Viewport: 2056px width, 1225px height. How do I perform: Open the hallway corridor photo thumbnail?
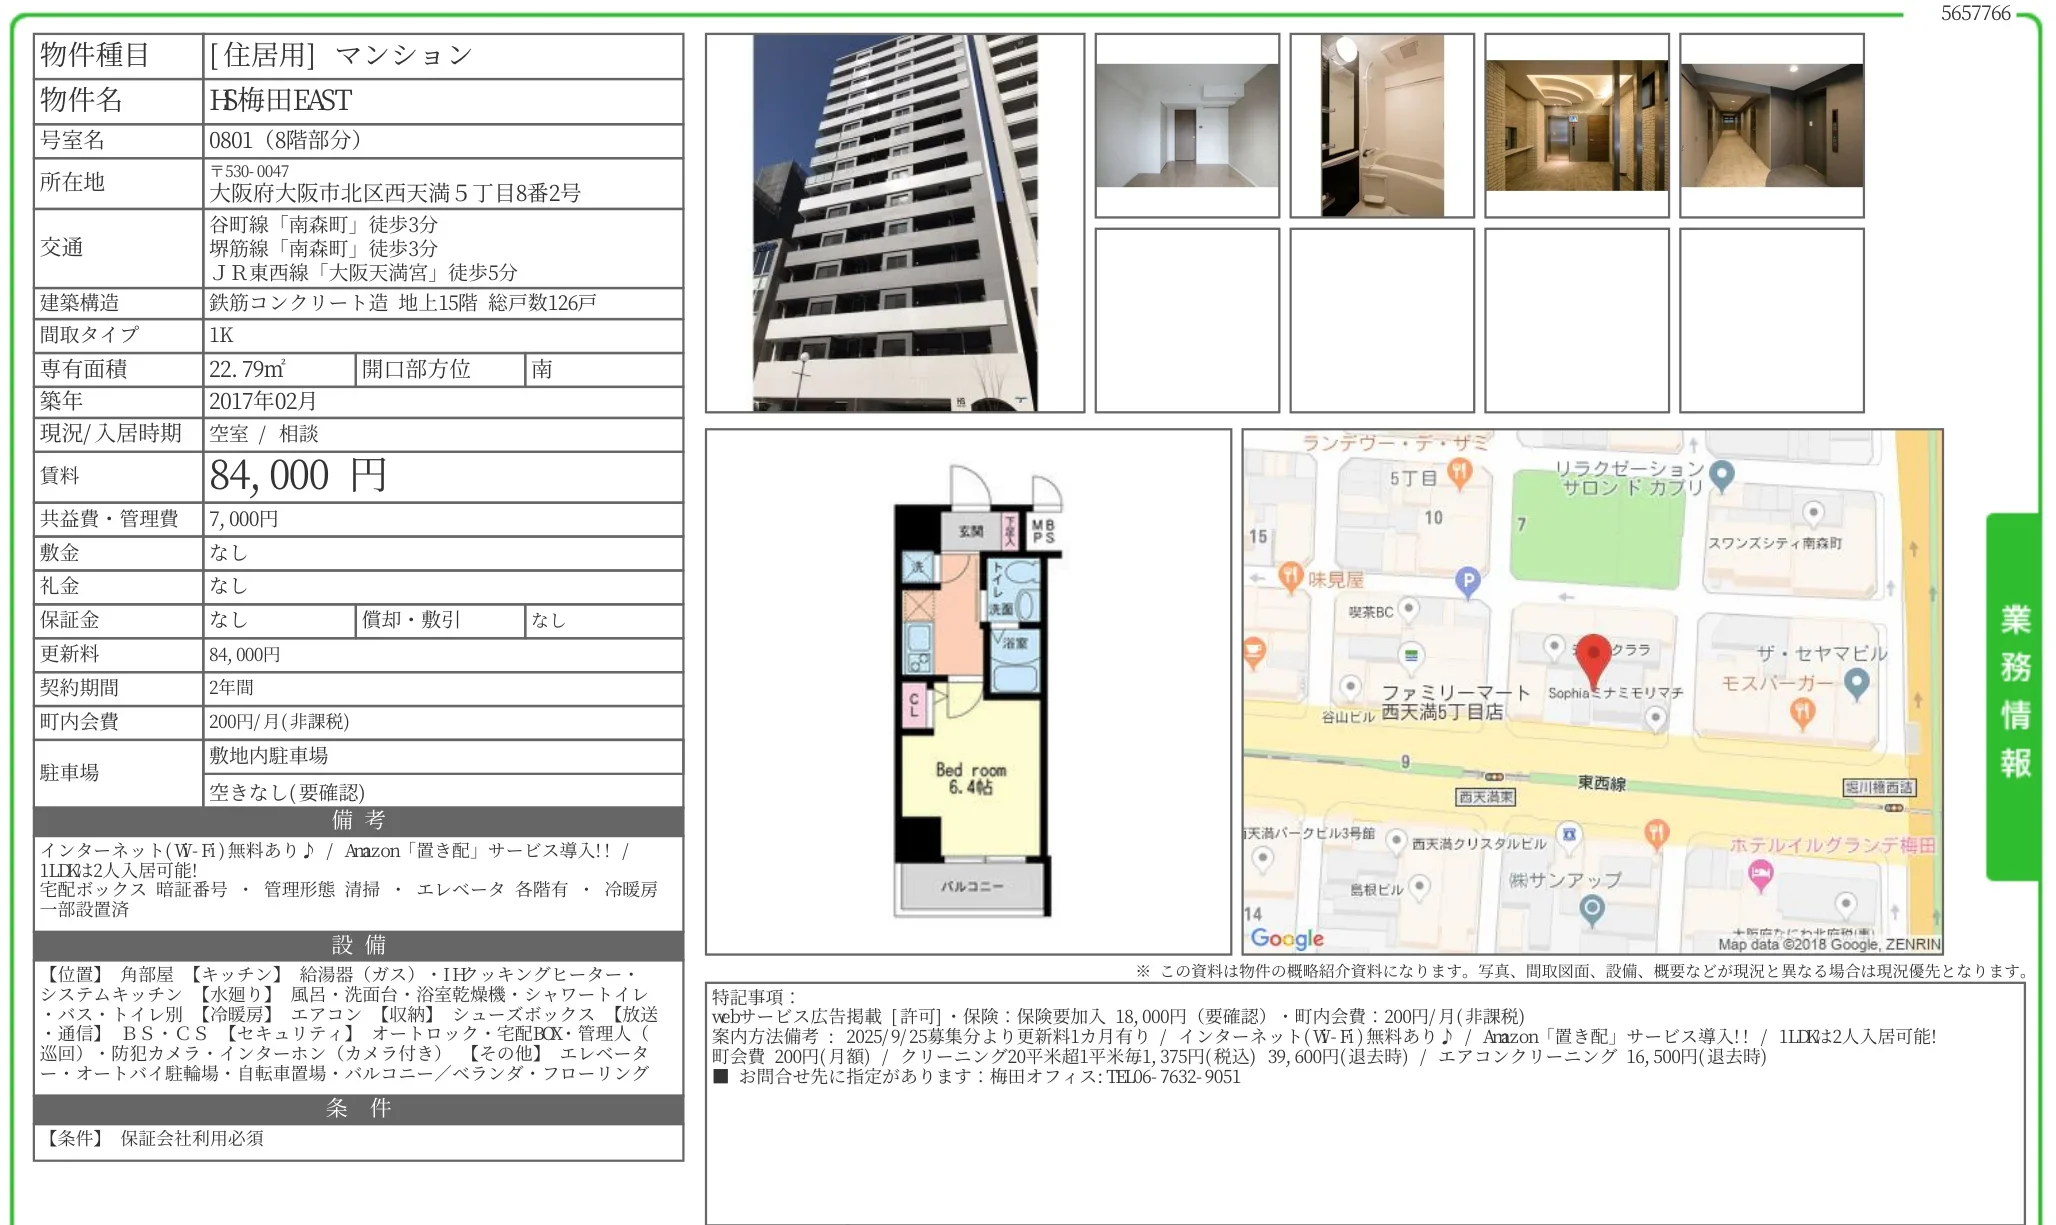coord(1771,125)
